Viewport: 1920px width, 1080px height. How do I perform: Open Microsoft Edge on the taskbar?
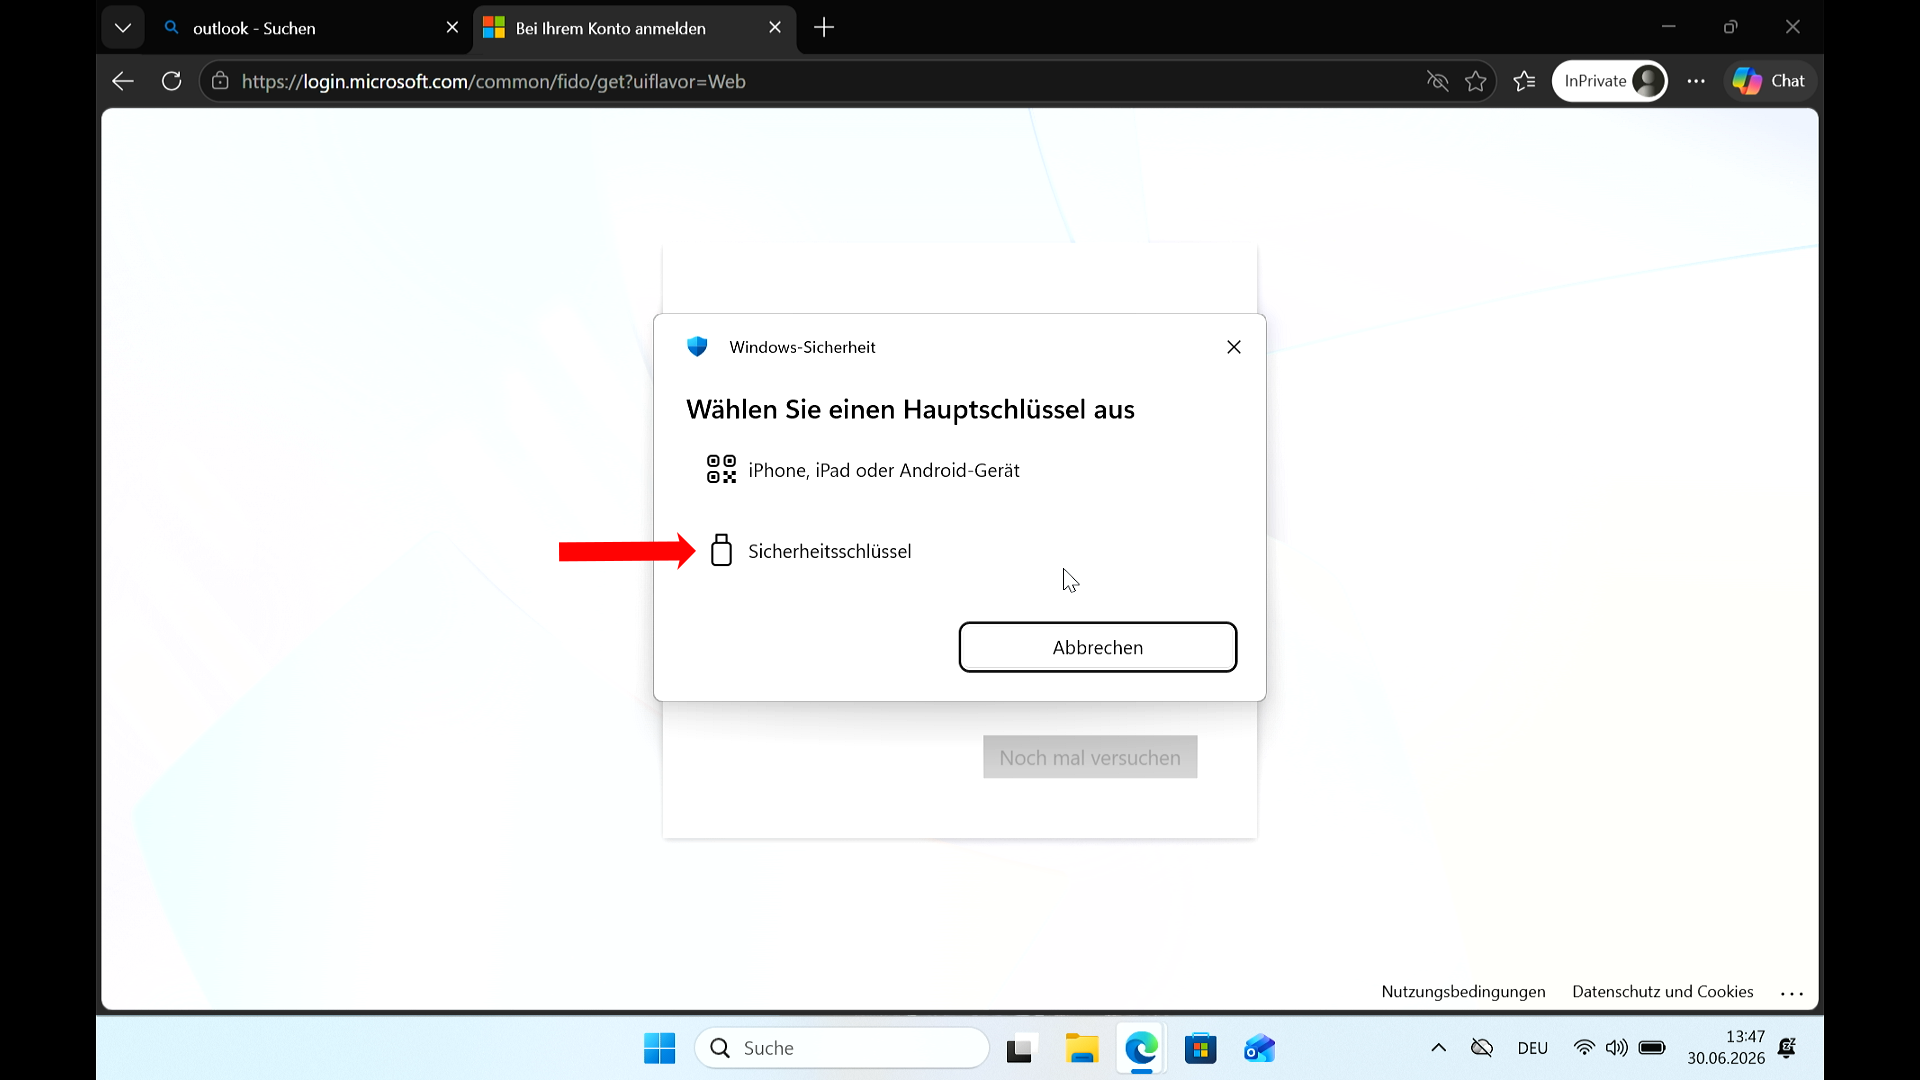coord(1141,1048)
